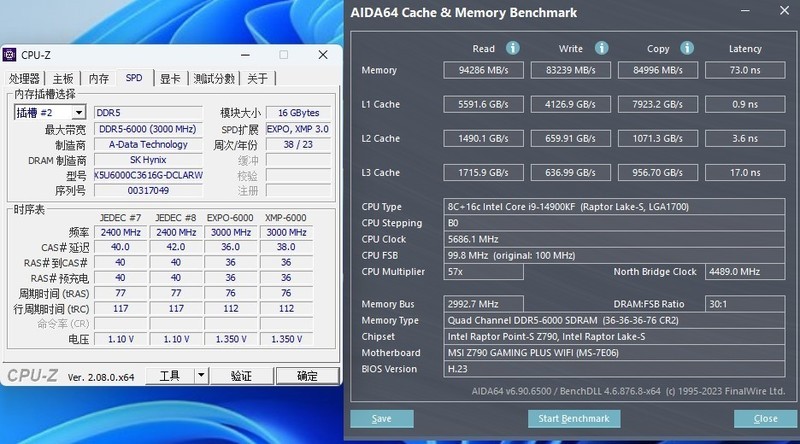Click the L1 Cache Write value 4126.9 GB/s

(570, 104)
